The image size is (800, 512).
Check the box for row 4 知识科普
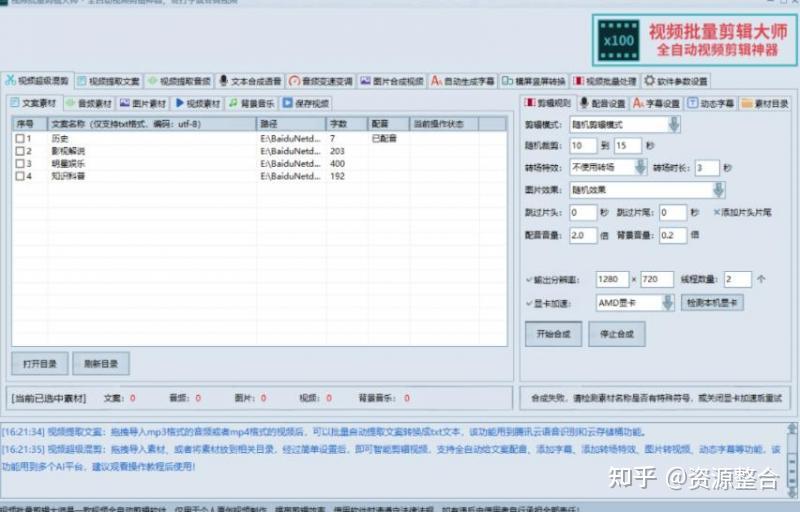pyautogui.click(x=20, y=176)
